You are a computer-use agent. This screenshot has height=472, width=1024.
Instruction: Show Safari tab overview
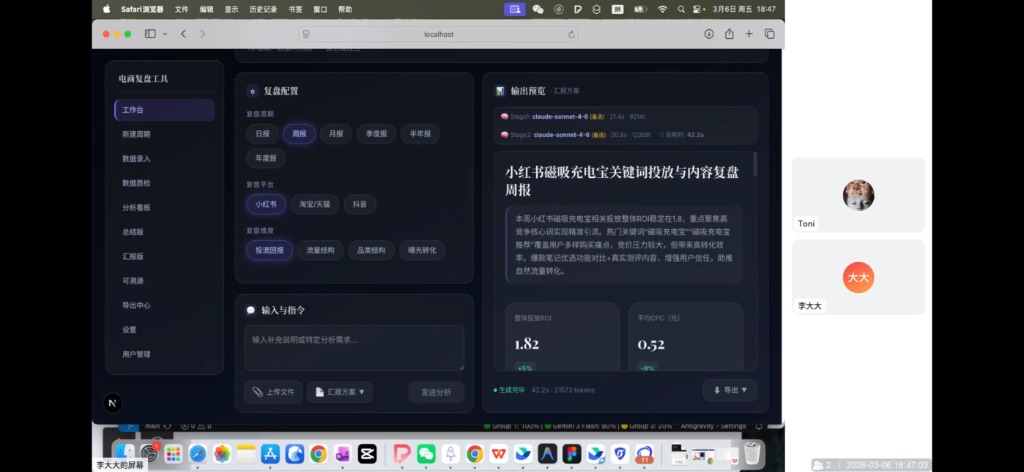(769, 34)
